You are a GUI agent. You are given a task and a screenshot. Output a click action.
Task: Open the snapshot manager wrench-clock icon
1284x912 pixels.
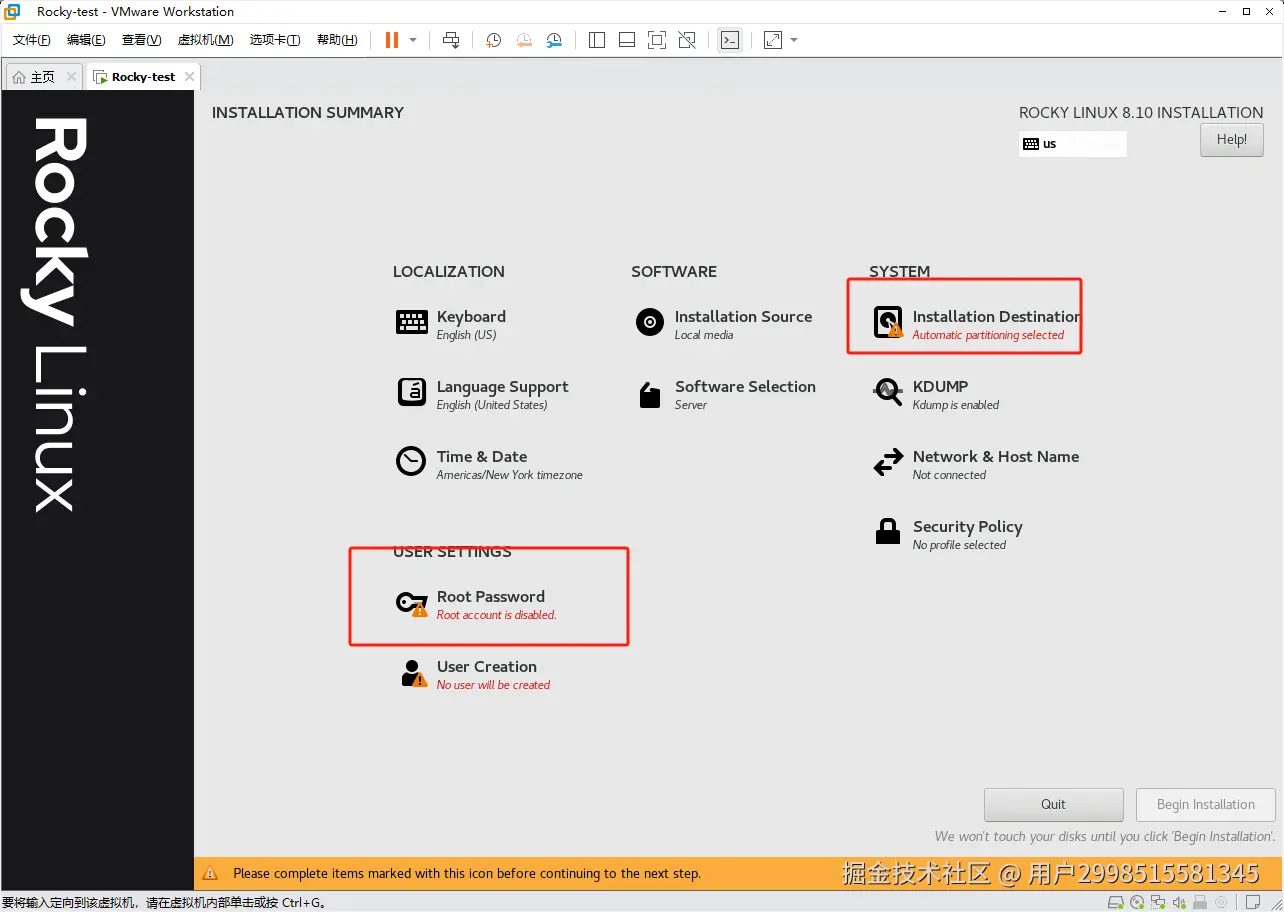(x=554, y=40)
